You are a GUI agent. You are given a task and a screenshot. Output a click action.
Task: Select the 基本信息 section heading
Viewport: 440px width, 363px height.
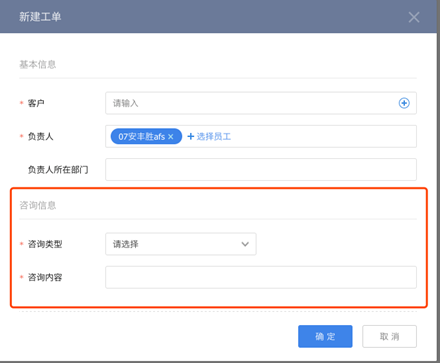click(37, 64)
